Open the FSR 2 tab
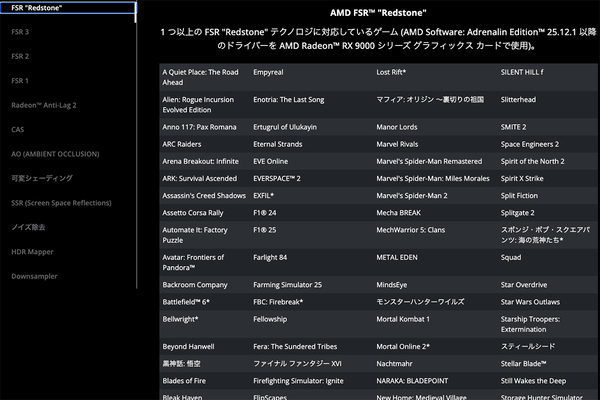The width and height of the screenshot is (600, 400). (x=20, y=56)
